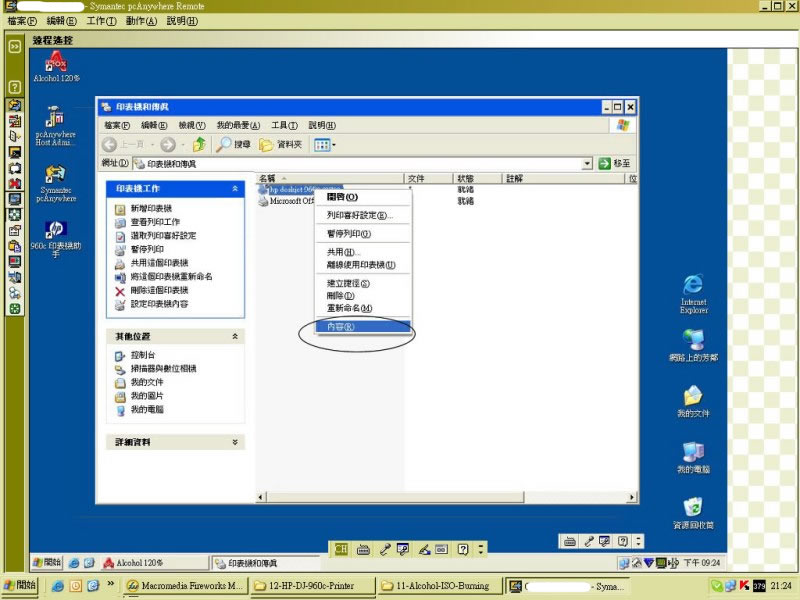Open Alcohol 120% desktop icon
This screenshot has height=600, width=800.
click(x=56, y=66)
